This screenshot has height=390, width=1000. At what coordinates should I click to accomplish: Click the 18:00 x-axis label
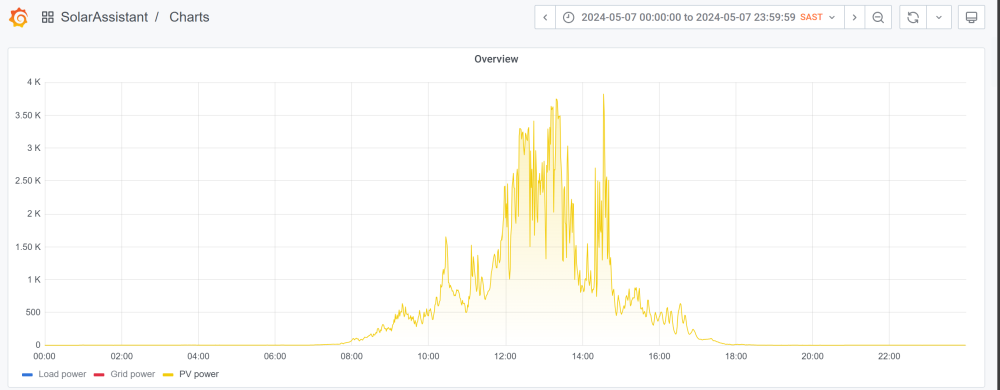(x=735, y=356)
